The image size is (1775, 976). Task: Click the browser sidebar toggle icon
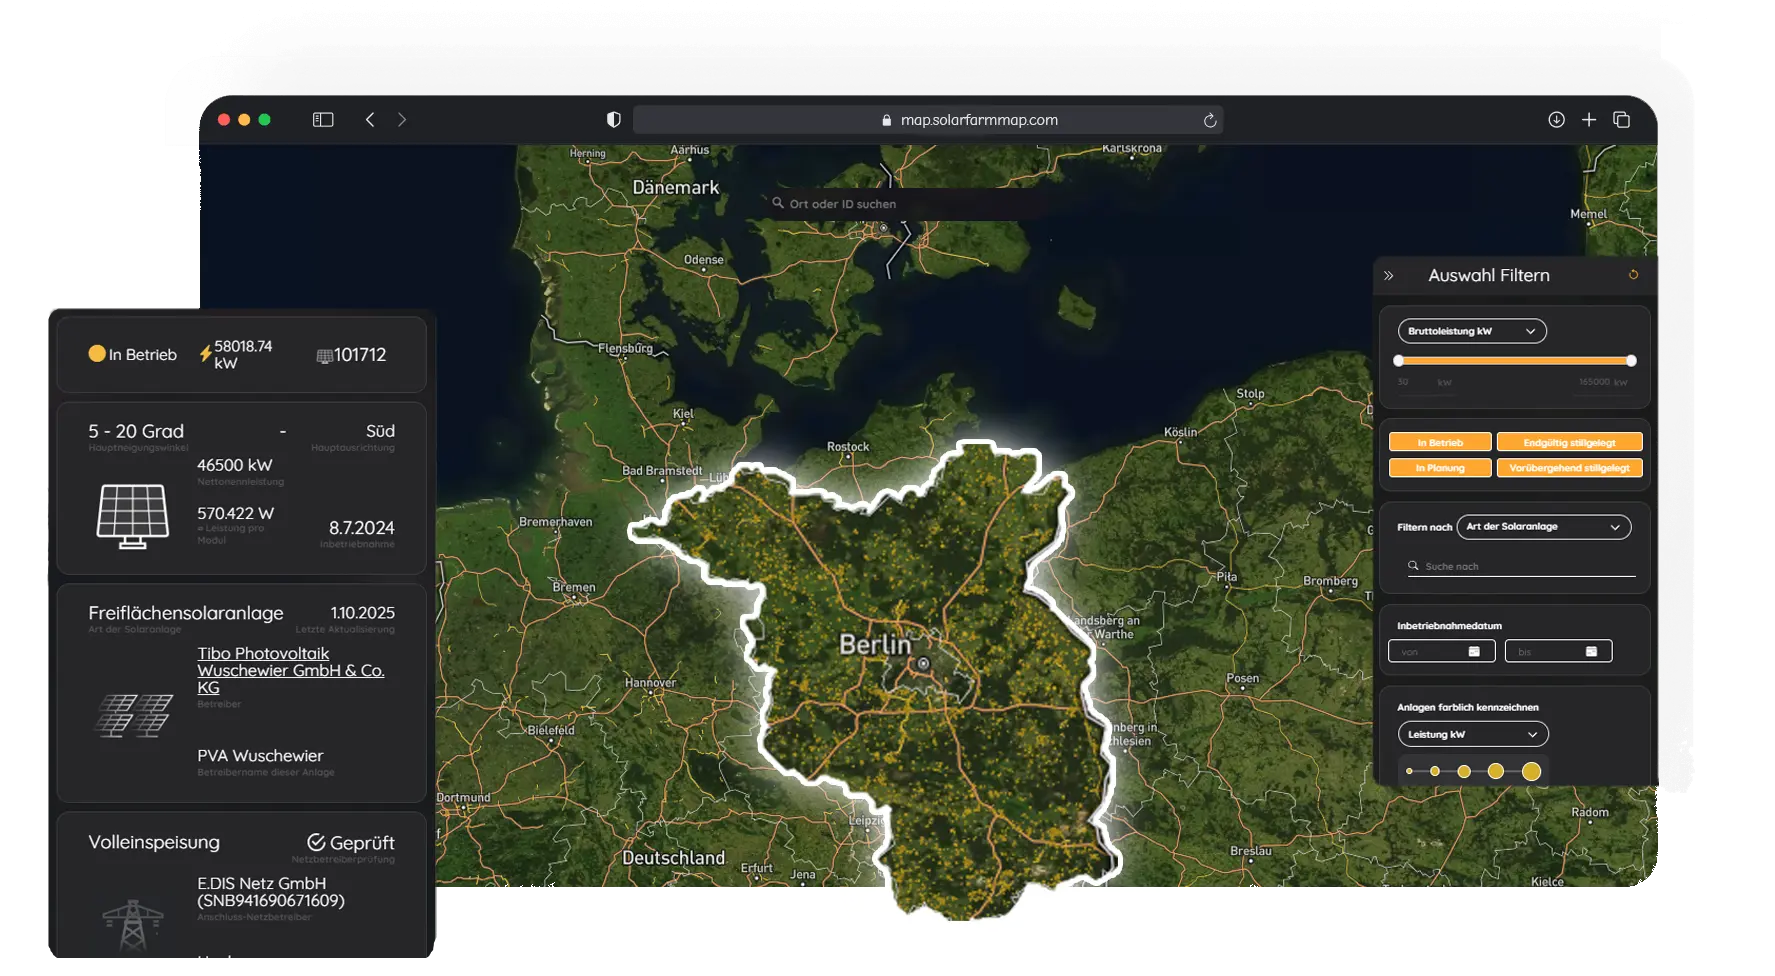pyautogui.click(x=322, y=120)
